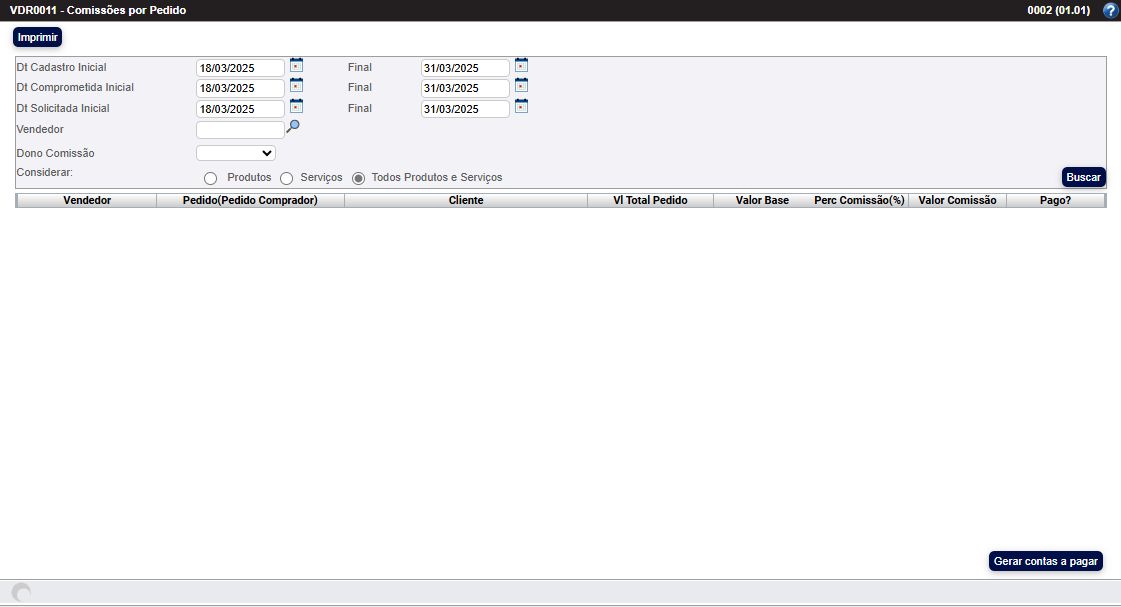Viewport: 1121px width, 607px height.
Task: Click the Pago? column header
Action: [x=1058, y=200]
